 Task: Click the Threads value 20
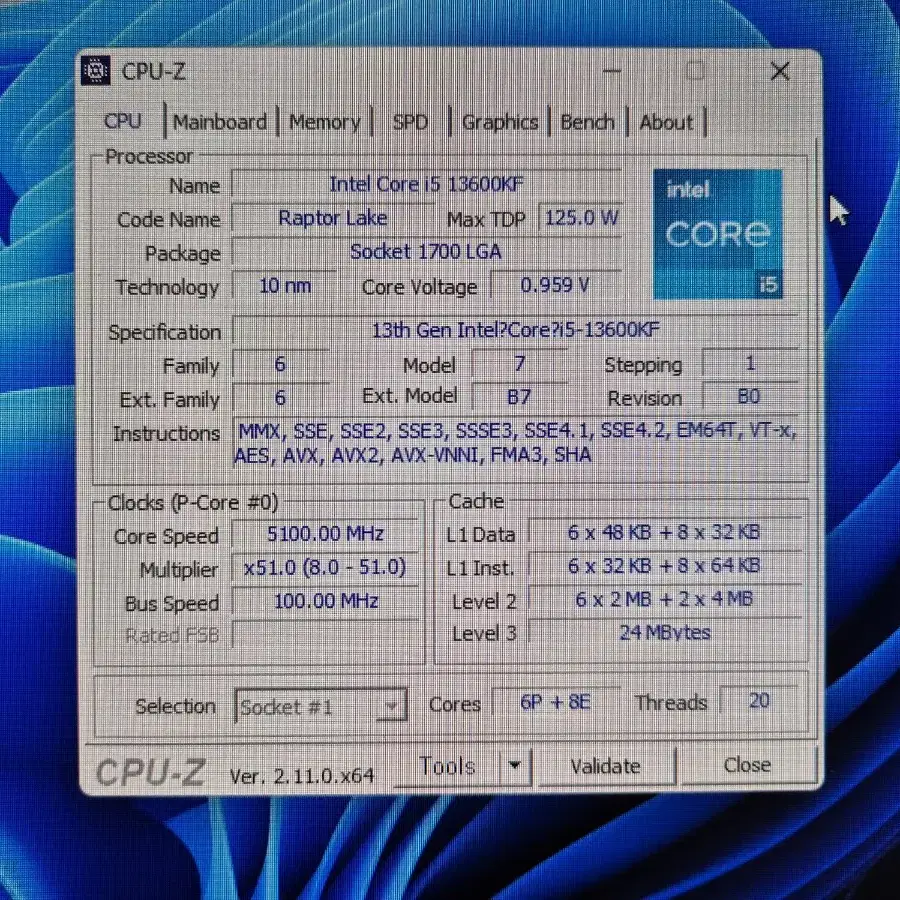[x=759, y=700]
